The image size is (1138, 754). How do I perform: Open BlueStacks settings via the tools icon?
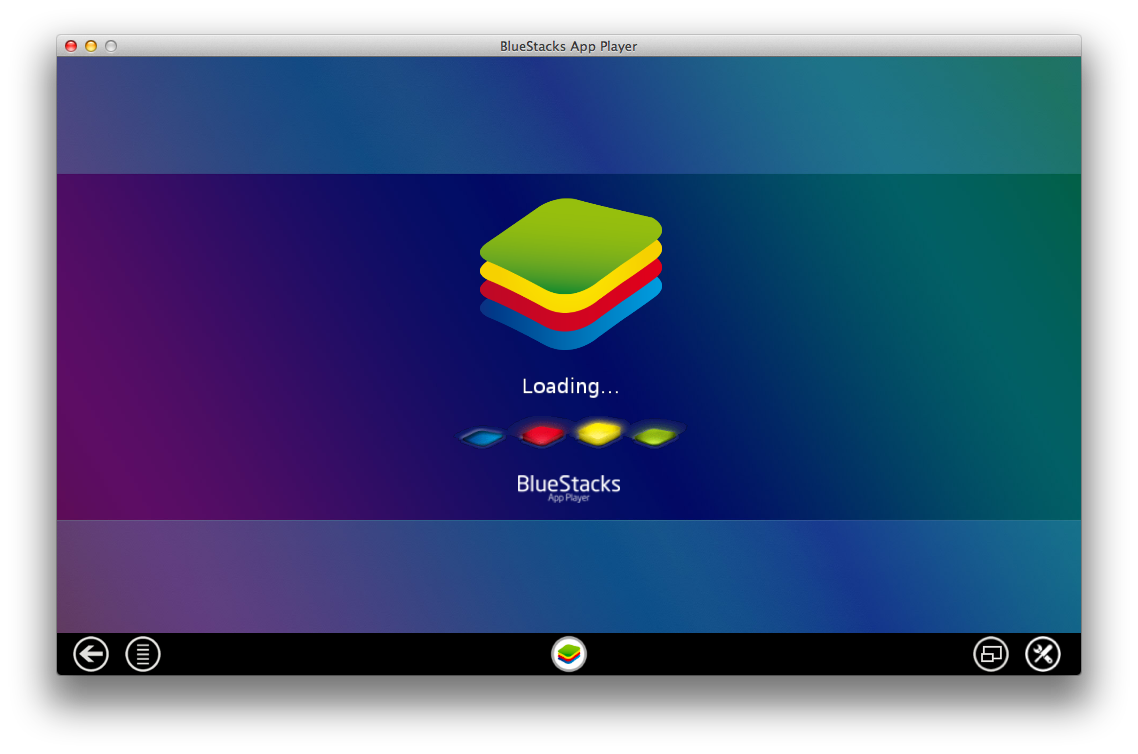click(x=1043, y=654)
